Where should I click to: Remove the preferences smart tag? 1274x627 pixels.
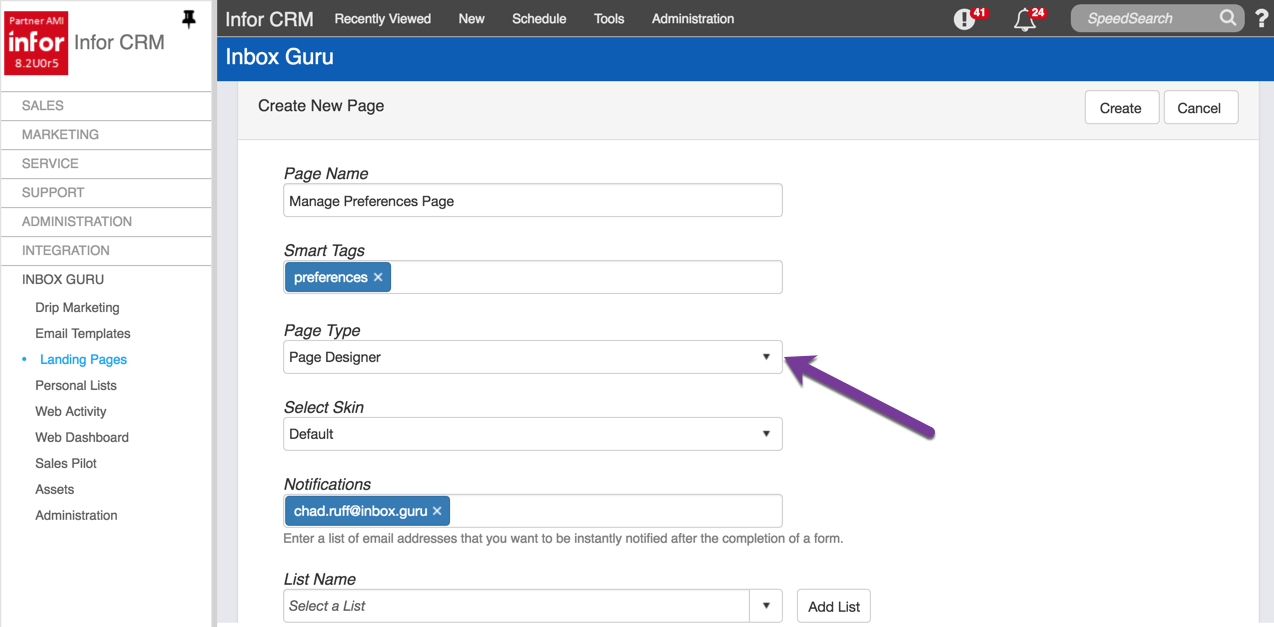(378, 277)
